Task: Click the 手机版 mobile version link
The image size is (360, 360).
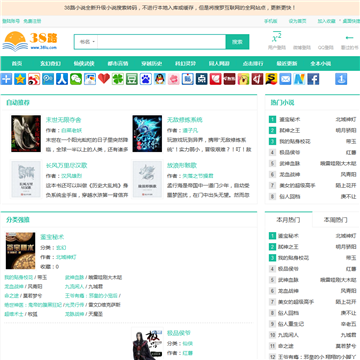Action: click(271, 21)
